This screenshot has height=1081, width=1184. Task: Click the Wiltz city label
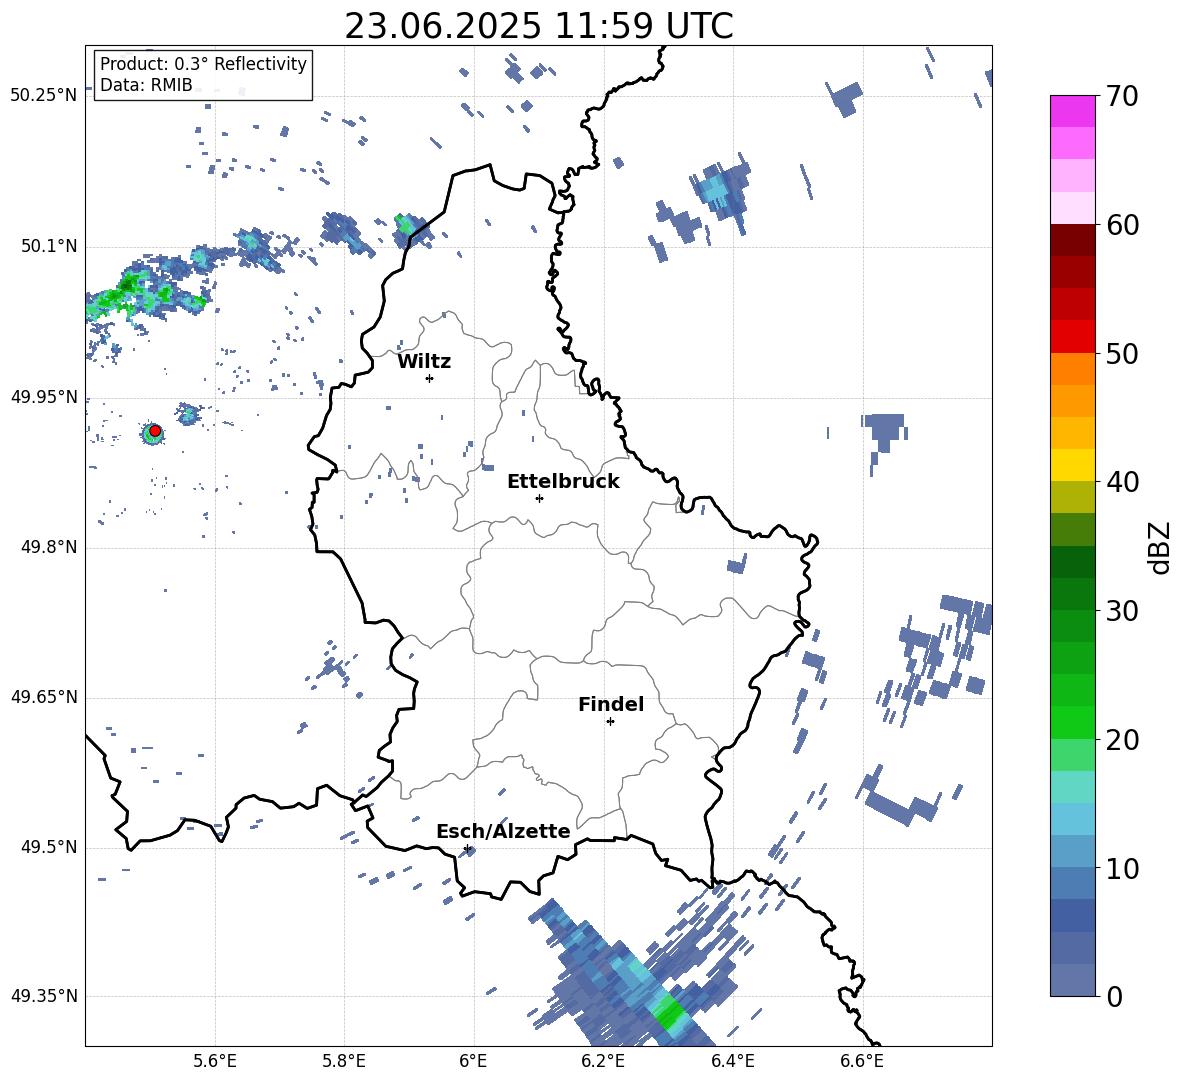point(424,362)
